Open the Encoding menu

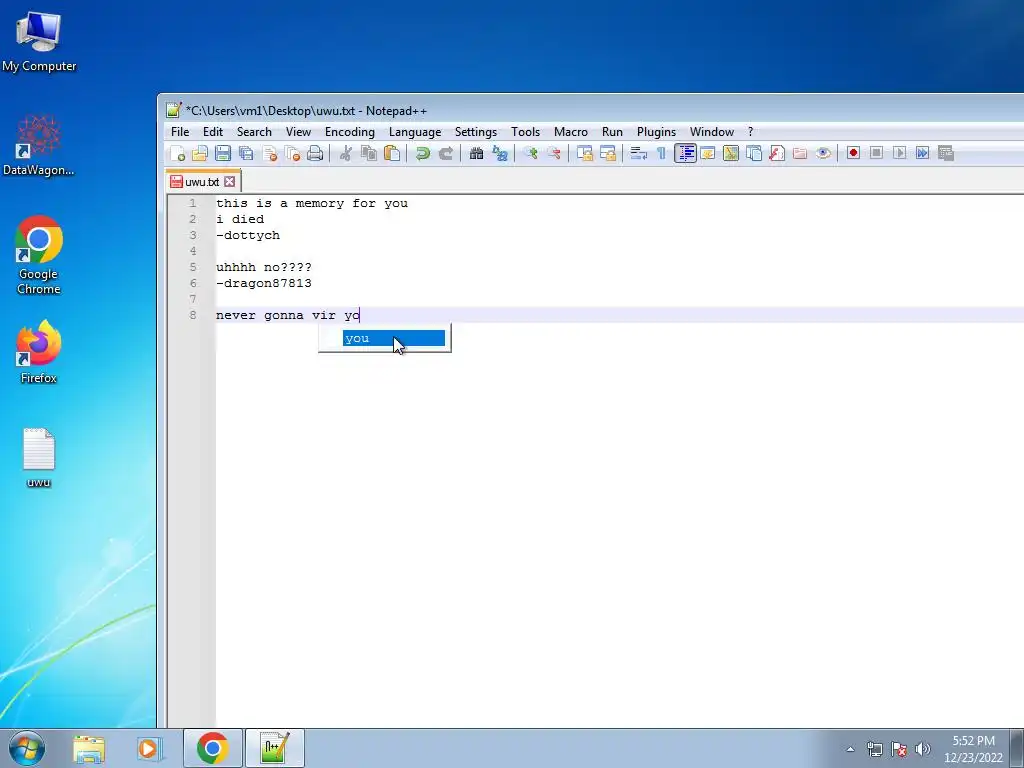click(x=350, y=132)
